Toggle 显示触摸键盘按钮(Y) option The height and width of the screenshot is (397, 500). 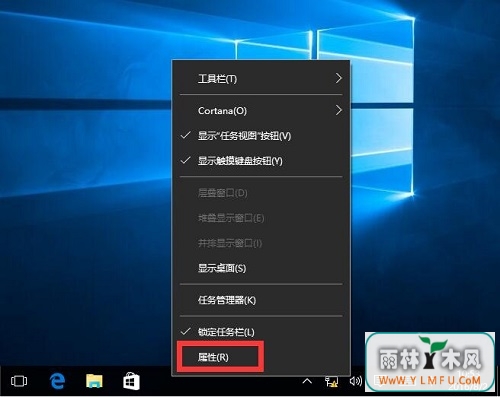261,161
